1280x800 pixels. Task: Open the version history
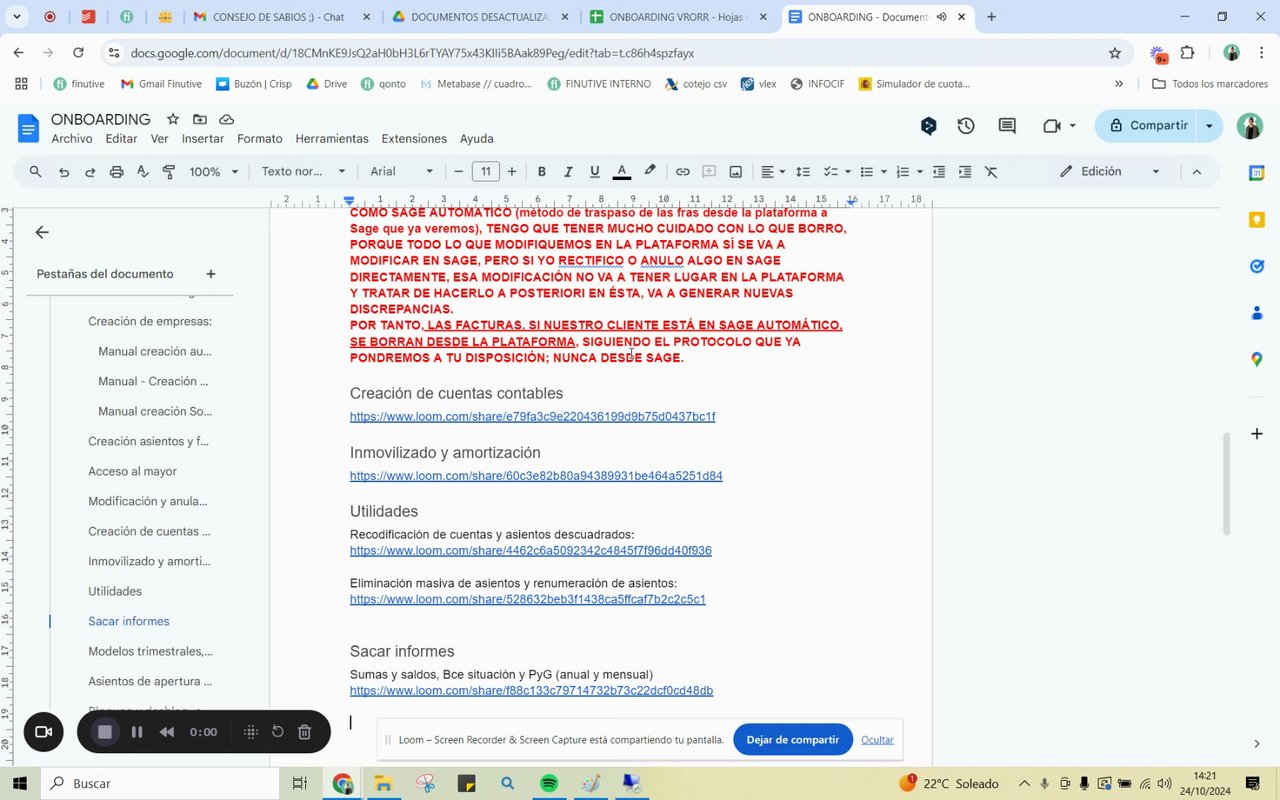point(966,126)
